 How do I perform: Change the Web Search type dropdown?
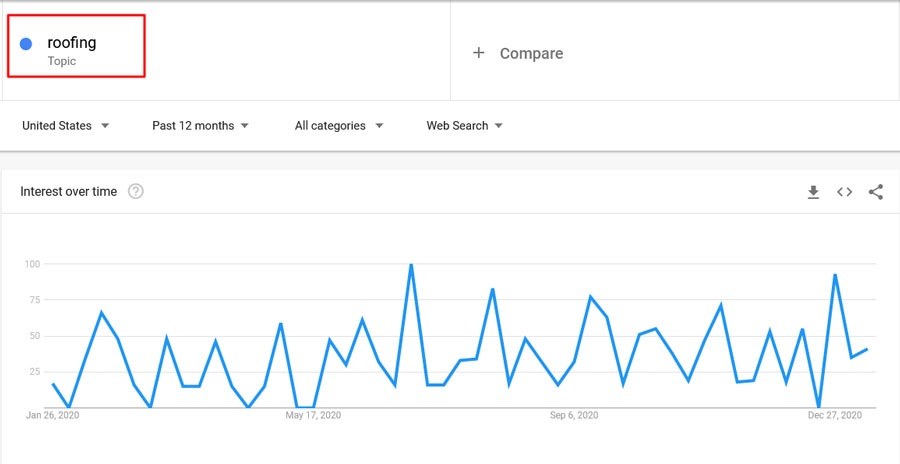pos(464,126)
